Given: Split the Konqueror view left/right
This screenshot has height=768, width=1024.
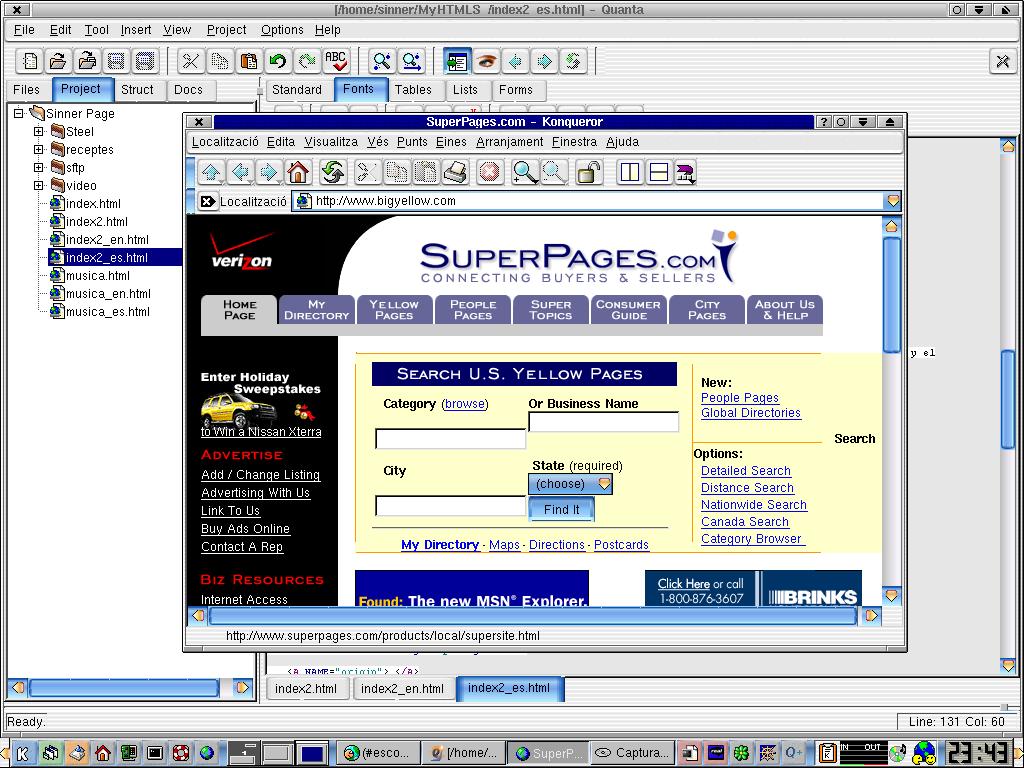Looking at the screenshot, I should point(630,172).
